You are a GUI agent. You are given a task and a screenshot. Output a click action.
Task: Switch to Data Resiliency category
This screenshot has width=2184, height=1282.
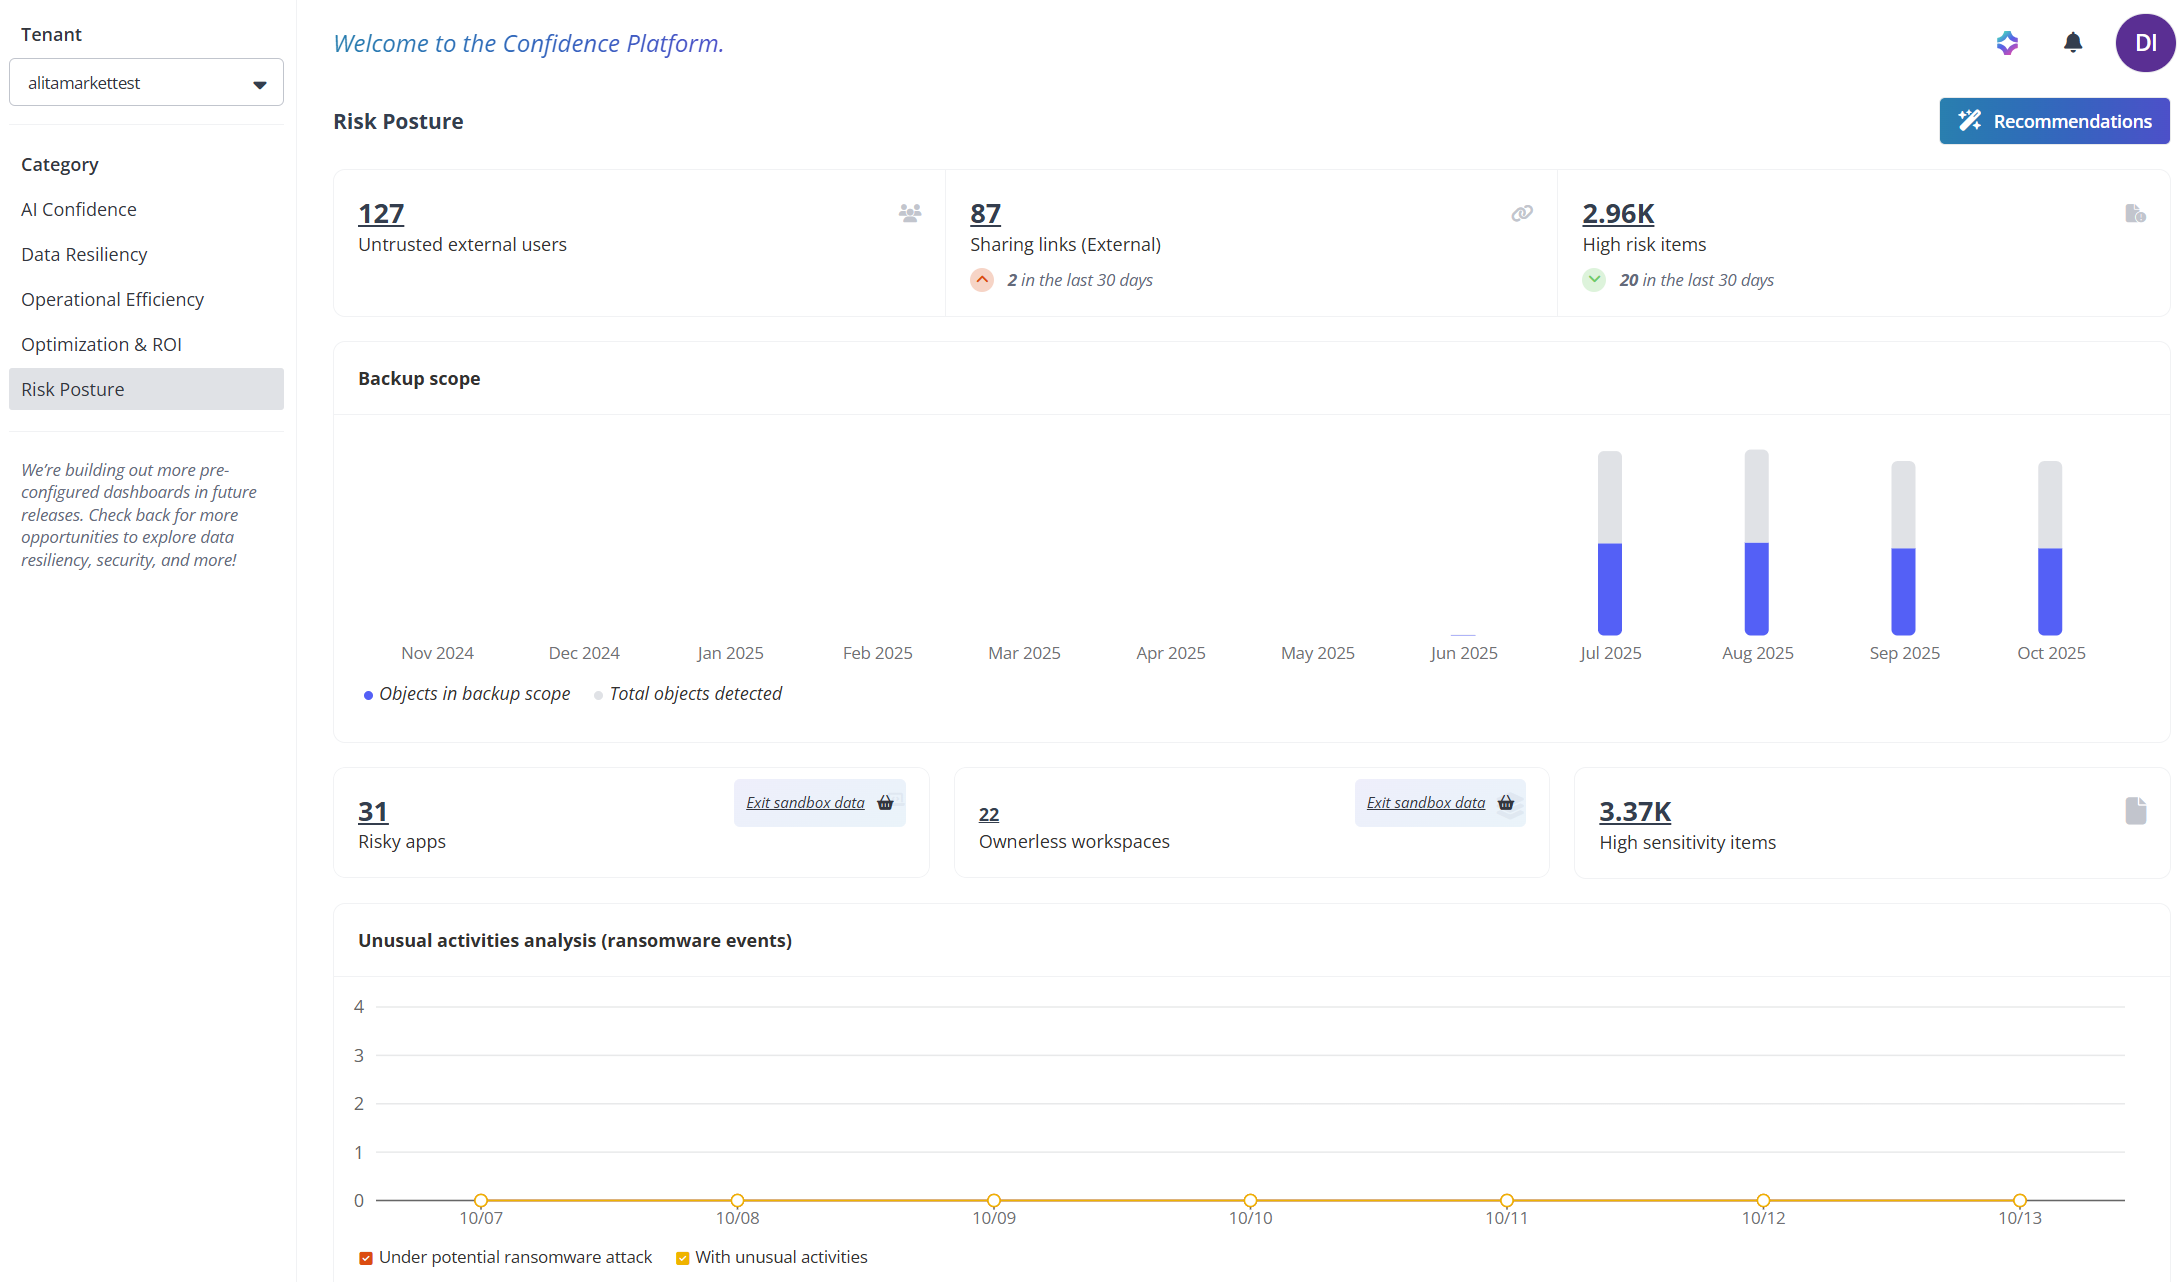84,254
